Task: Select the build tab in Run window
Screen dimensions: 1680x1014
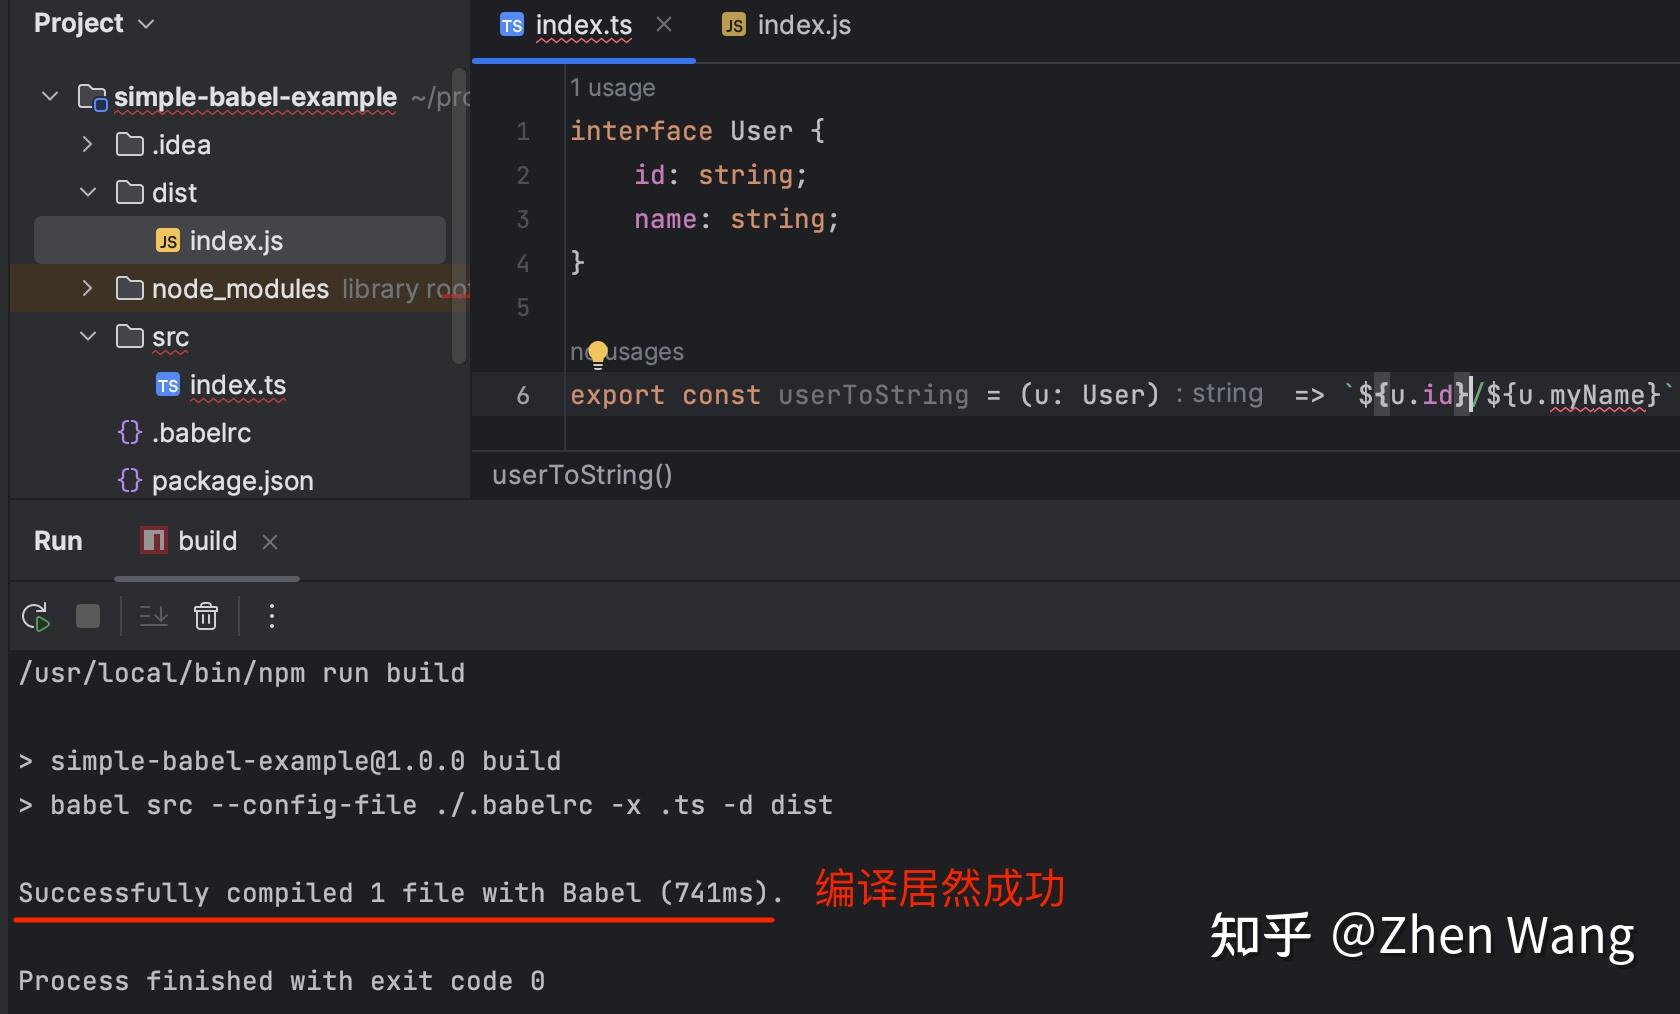Action: 206,541
